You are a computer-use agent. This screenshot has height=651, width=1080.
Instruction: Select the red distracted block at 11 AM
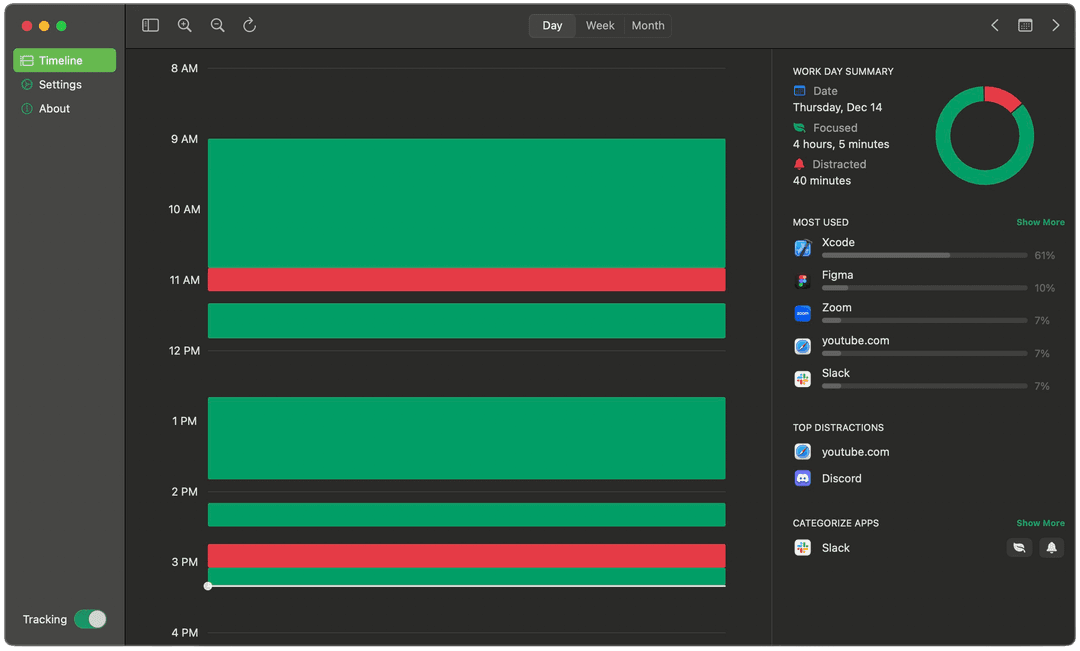click(x=466, y=280)
